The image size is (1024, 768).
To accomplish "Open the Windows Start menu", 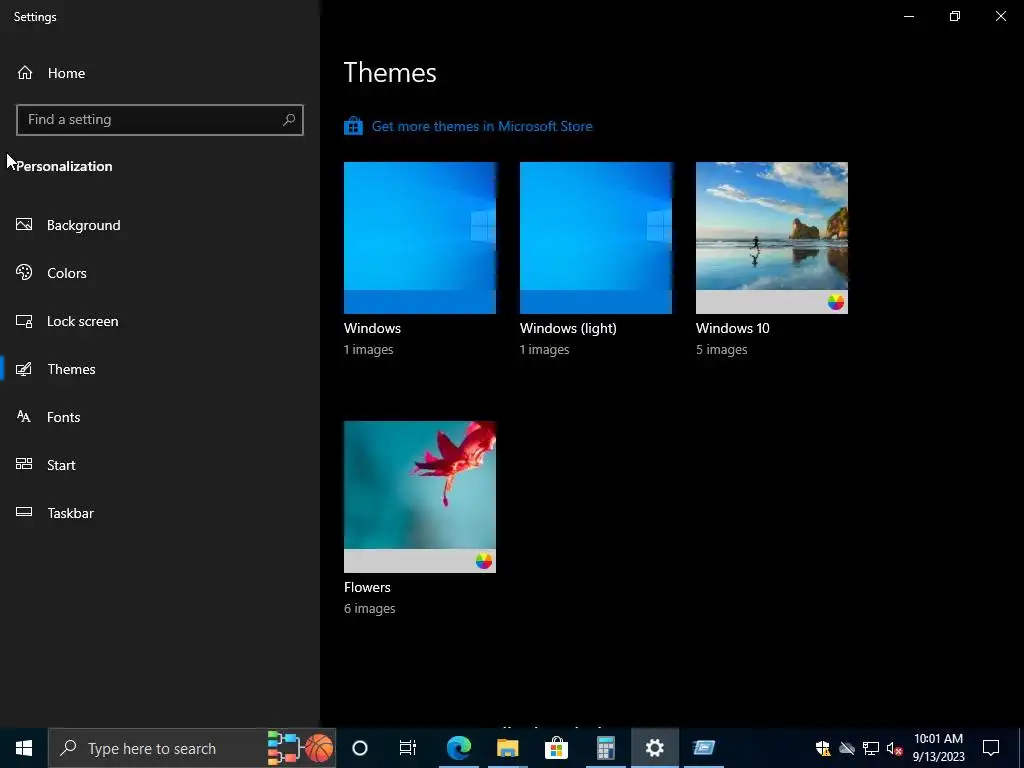I will [x=24, y=748].
